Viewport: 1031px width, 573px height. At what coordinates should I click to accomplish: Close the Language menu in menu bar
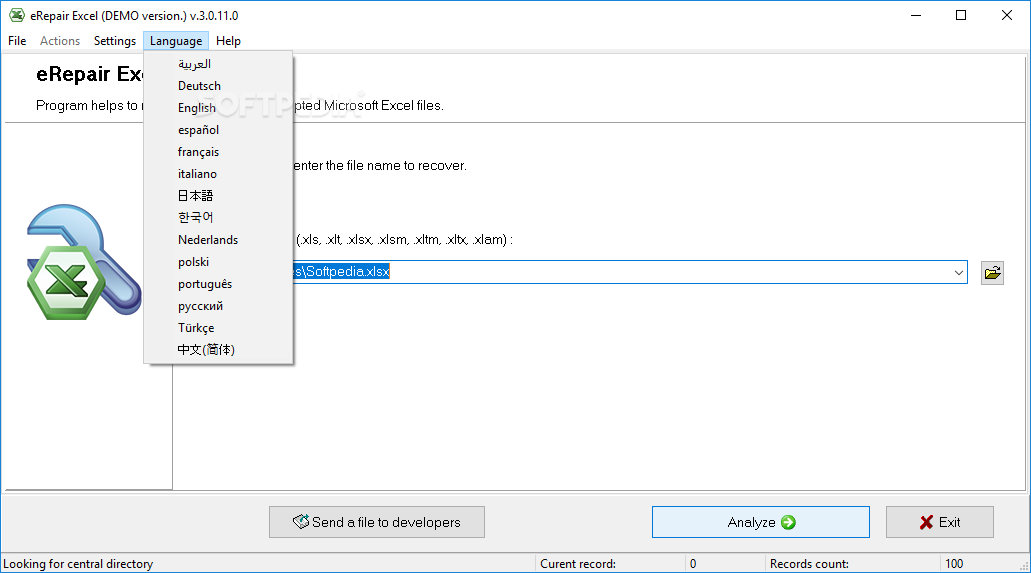tap(176, 41)
